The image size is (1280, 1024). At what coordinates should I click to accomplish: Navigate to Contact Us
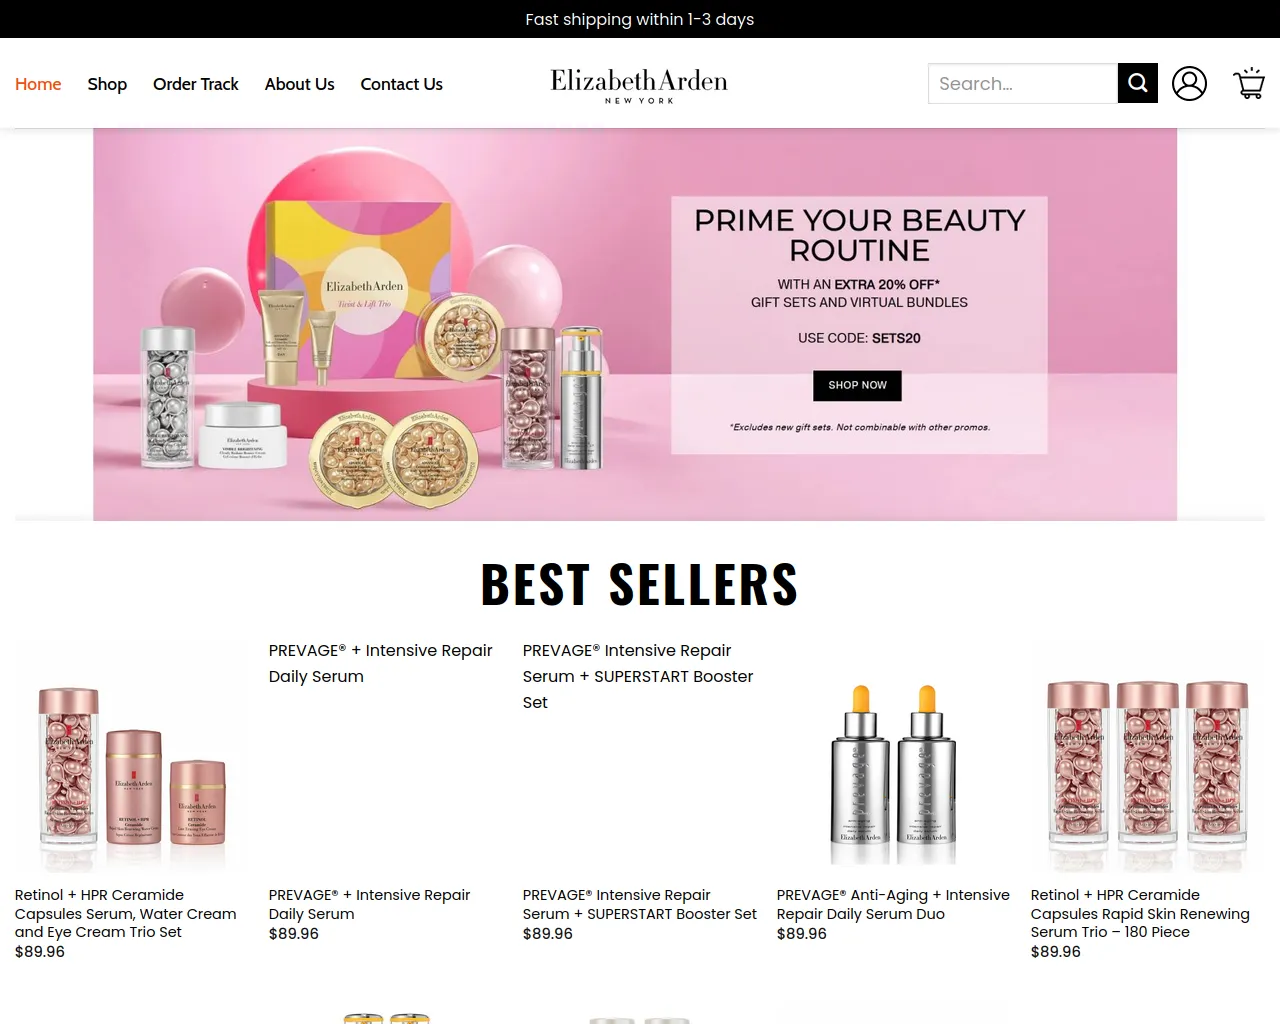point(402,84)
